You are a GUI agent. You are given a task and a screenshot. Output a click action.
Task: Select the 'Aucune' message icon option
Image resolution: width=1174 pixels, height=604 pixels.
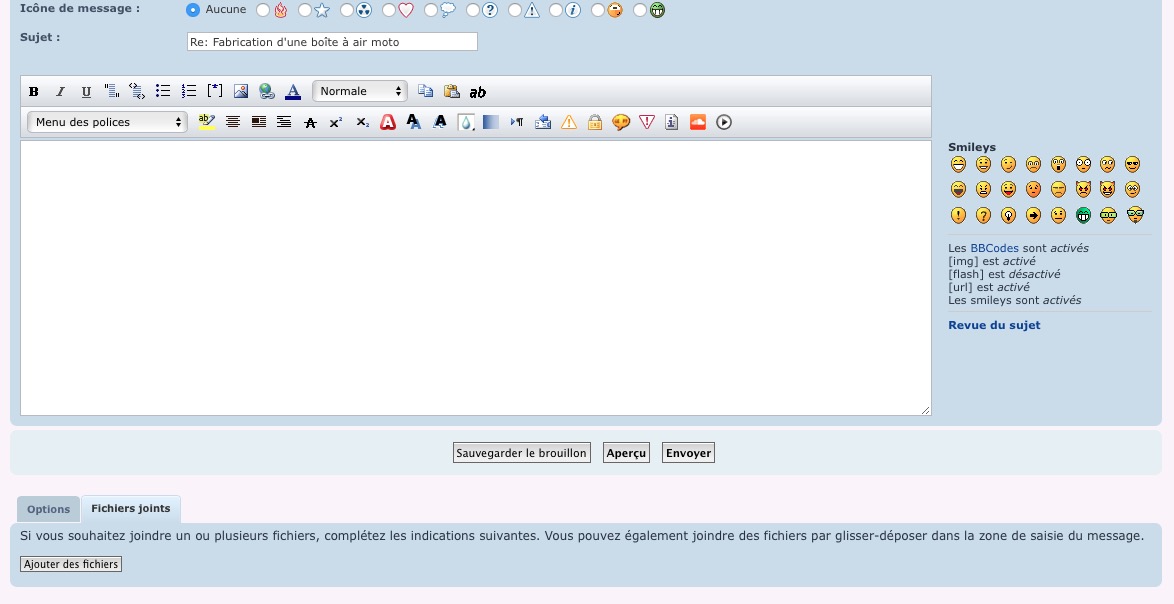coord(193,10)
